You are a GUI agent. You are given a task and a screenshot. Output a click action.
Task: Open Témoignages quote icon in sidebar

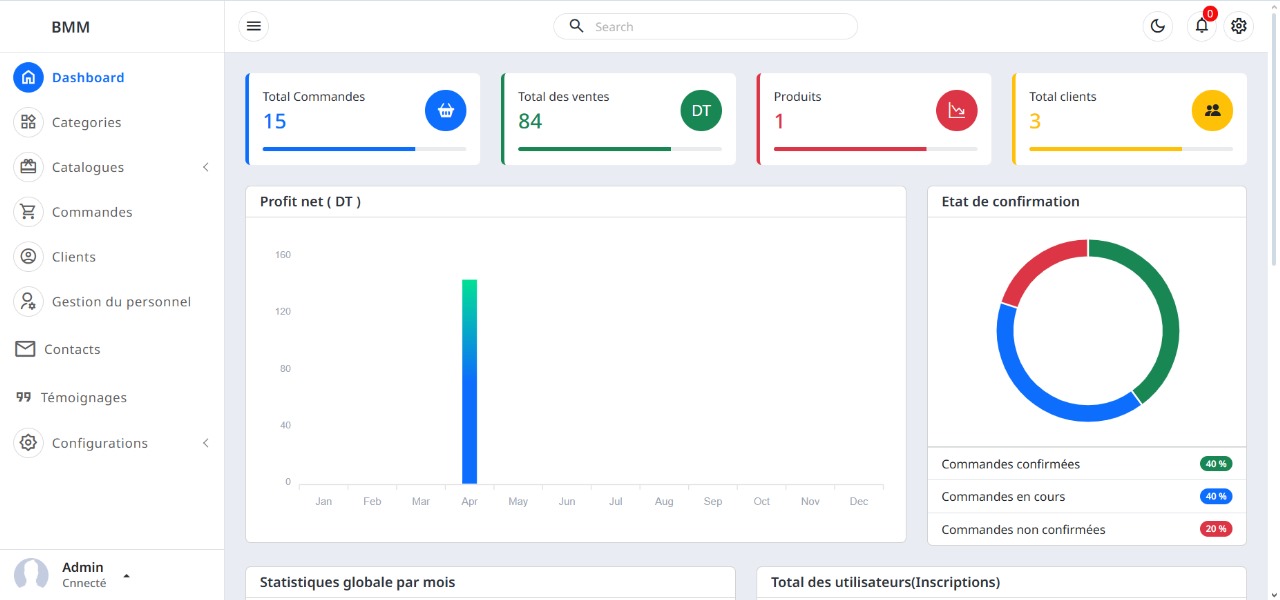24,397
